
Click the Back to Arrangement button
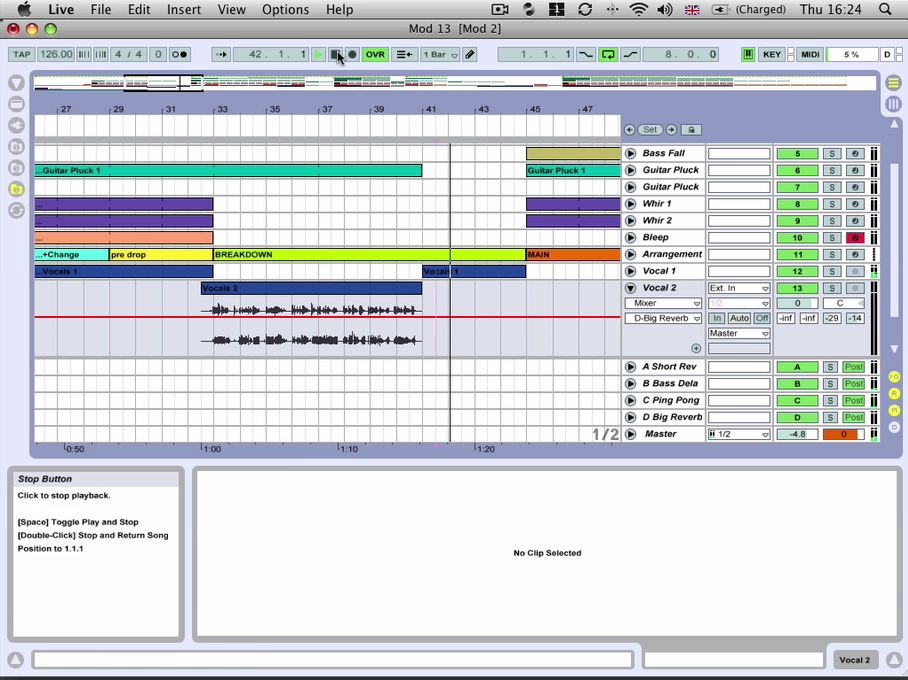(404, 54)
